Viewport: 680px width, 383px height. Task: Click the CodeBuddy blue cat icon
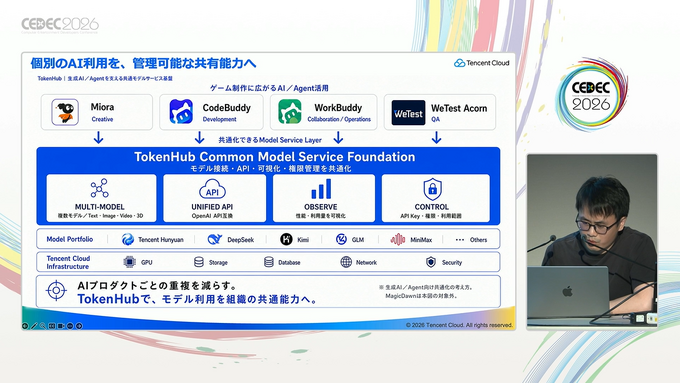tap(181, 112)
